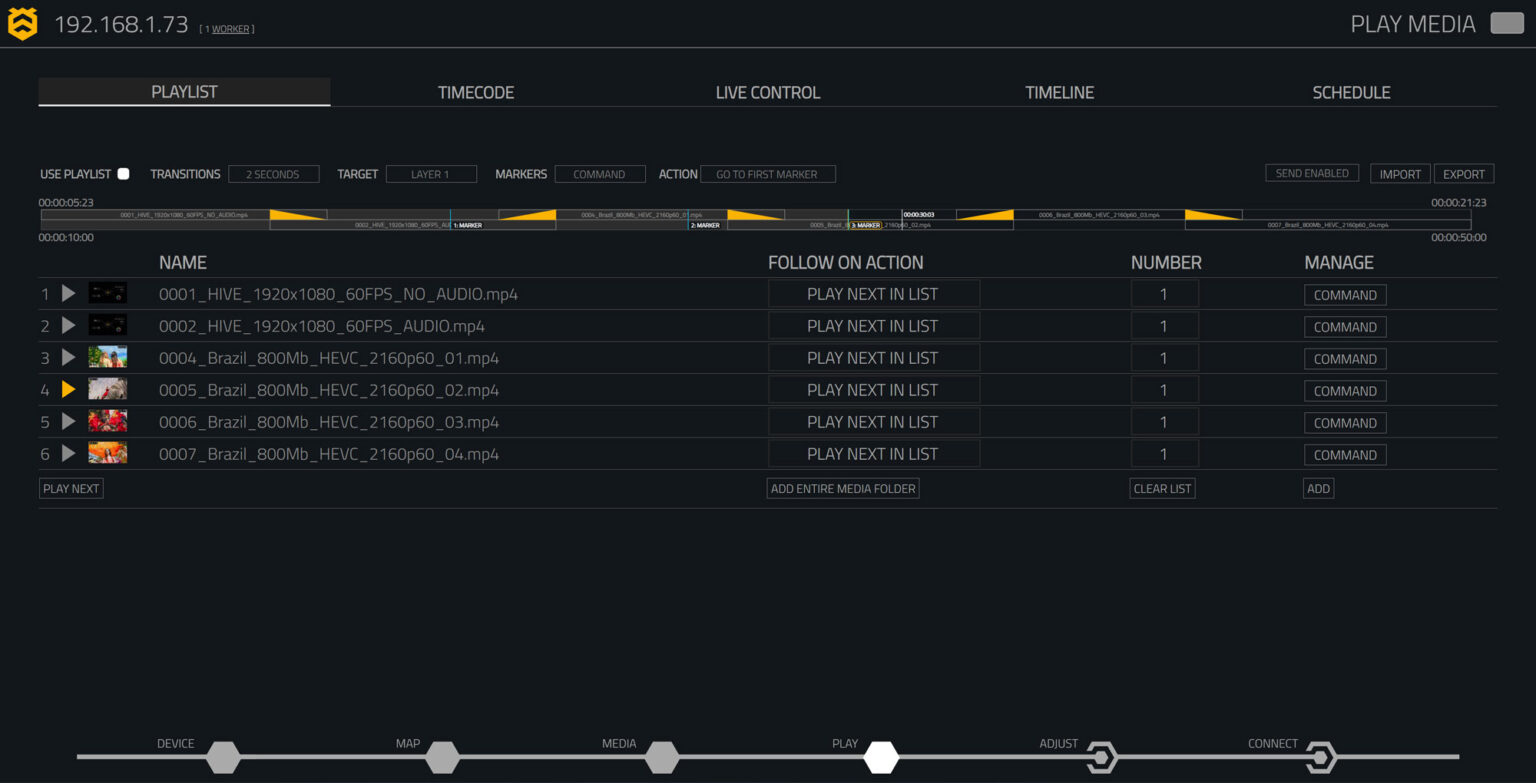
Task: Enable the USE PLAYLIST checkbox
Action: 123,173
